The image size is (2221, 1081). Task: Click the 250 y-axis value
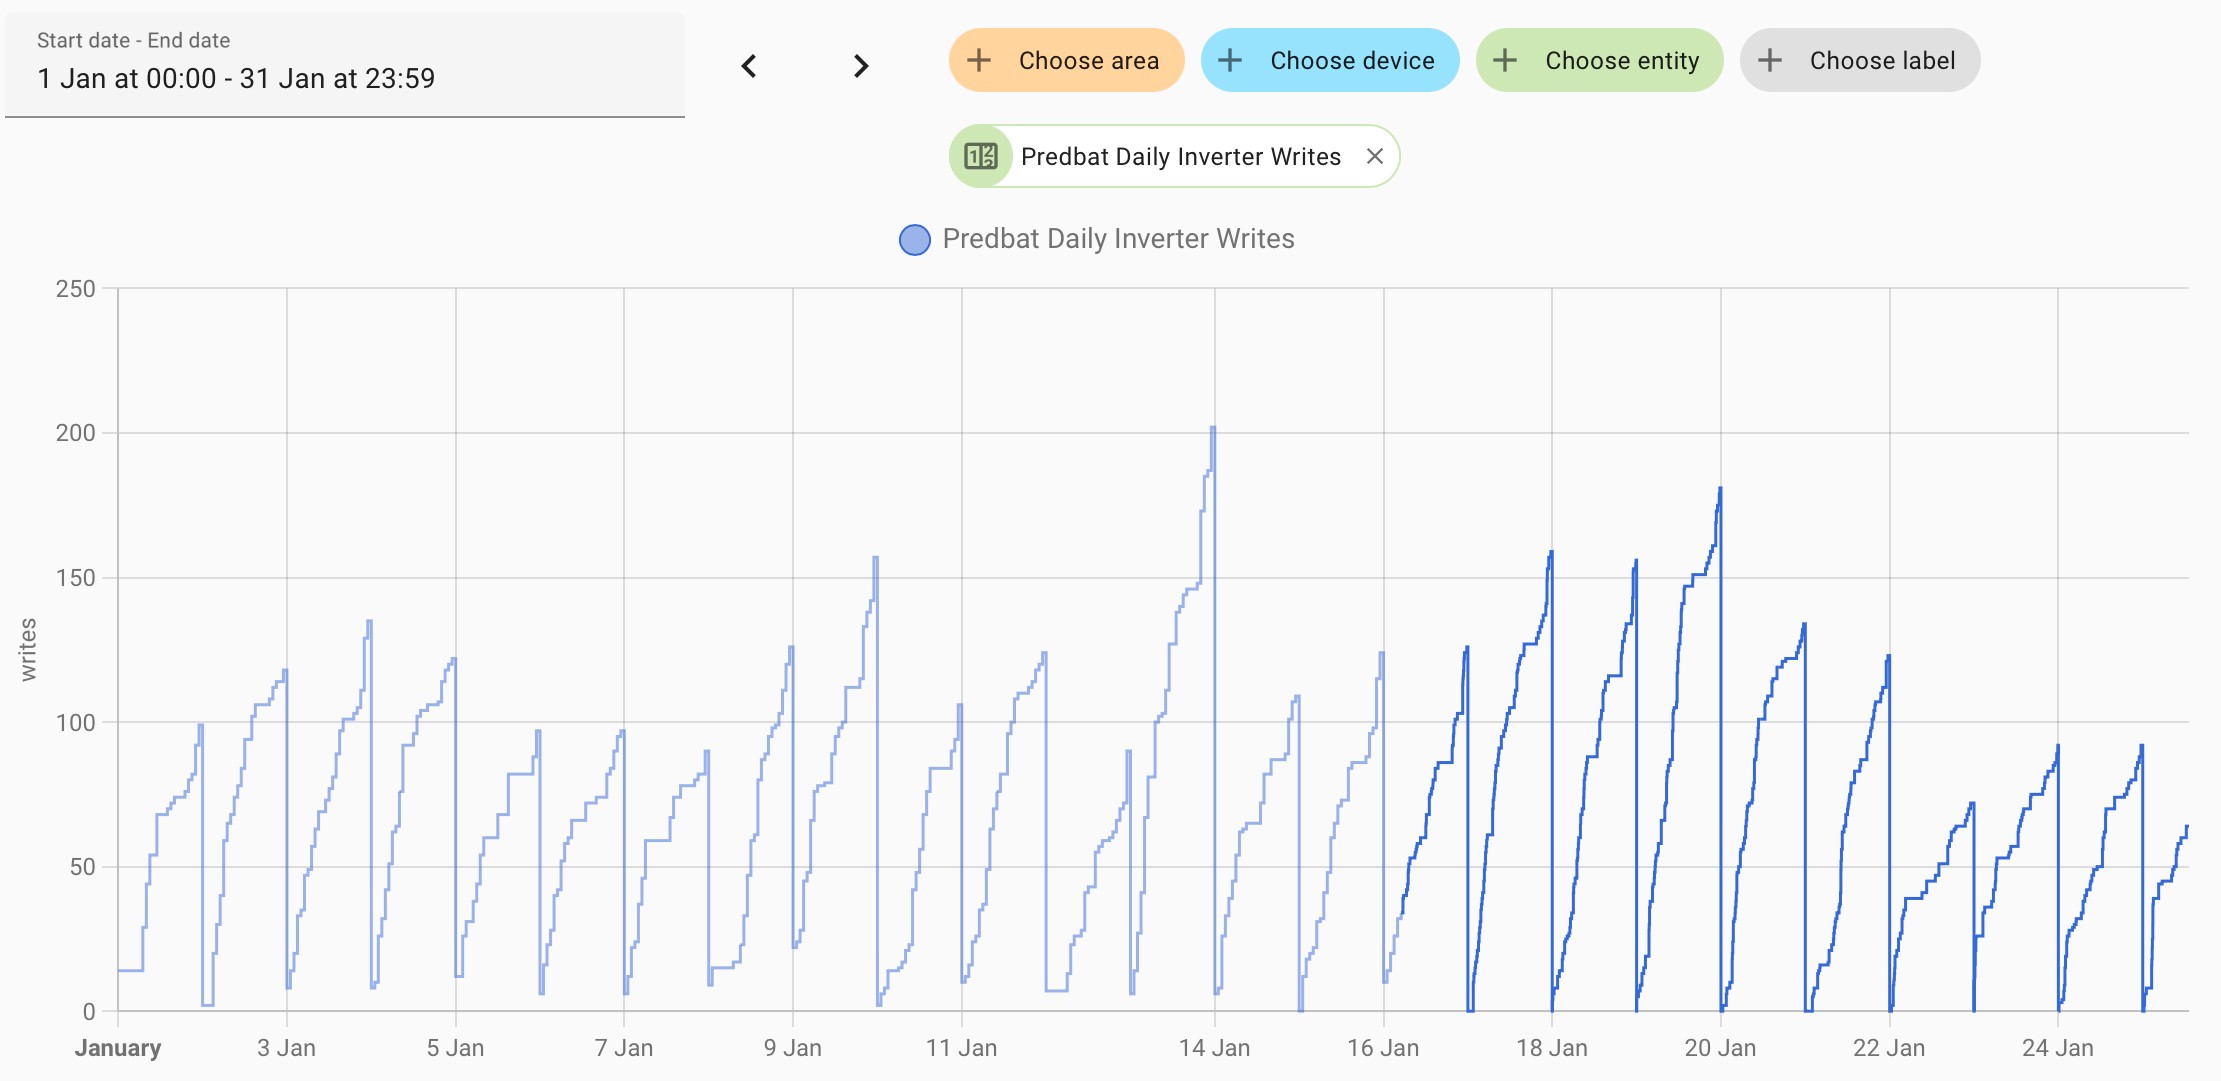(x=76, y=289)
